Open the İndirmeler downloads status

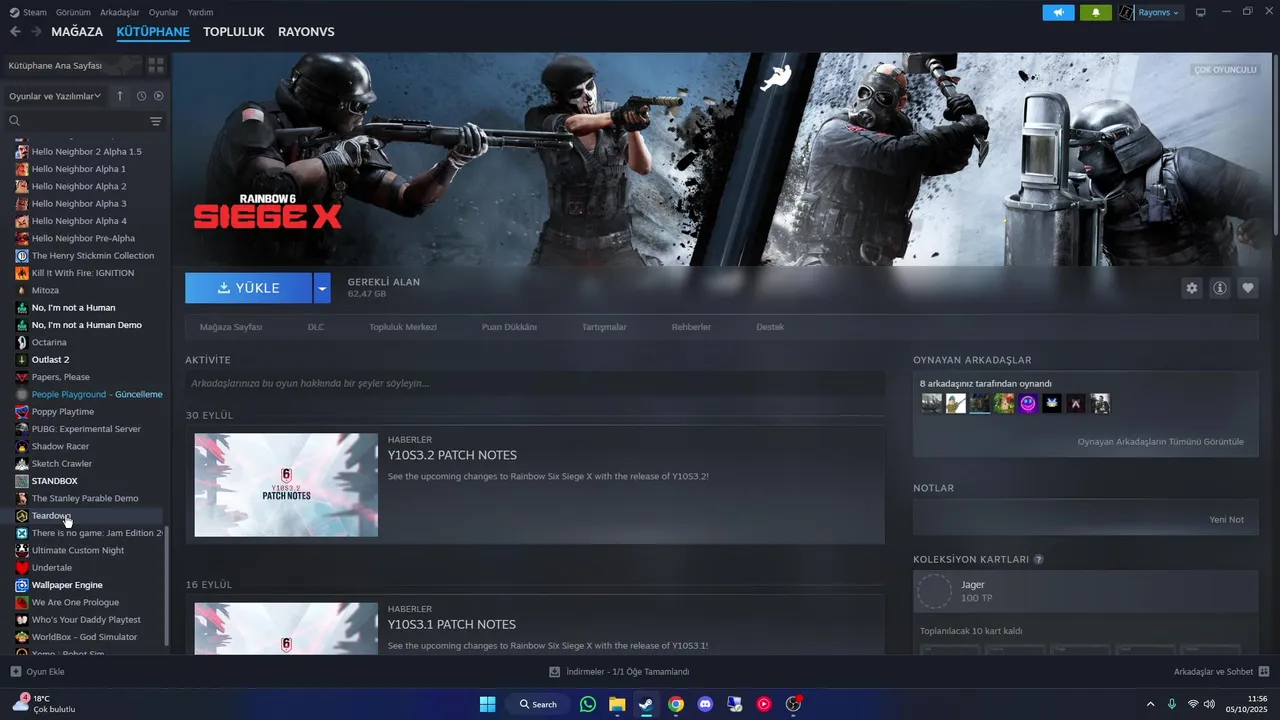[619, 672]
